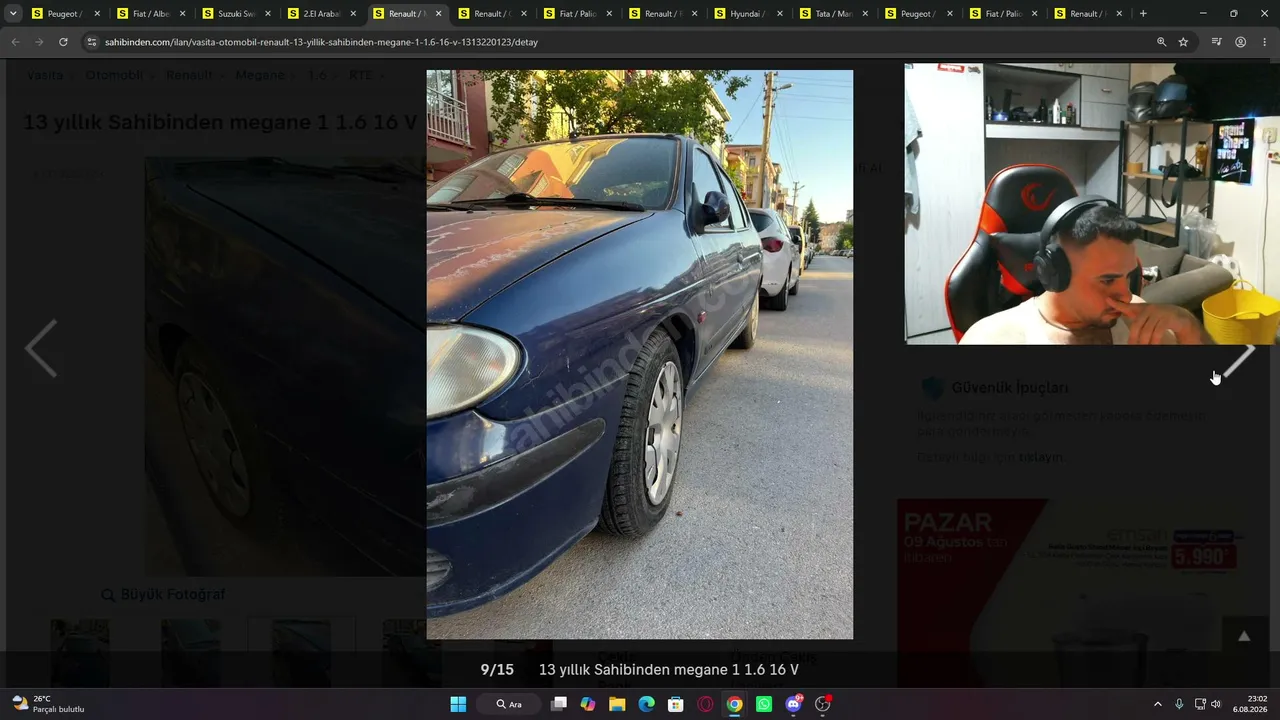Open File Explorer from the taskbar
The width and height of the screenshot is (1280, 720).
coord(617,704)
